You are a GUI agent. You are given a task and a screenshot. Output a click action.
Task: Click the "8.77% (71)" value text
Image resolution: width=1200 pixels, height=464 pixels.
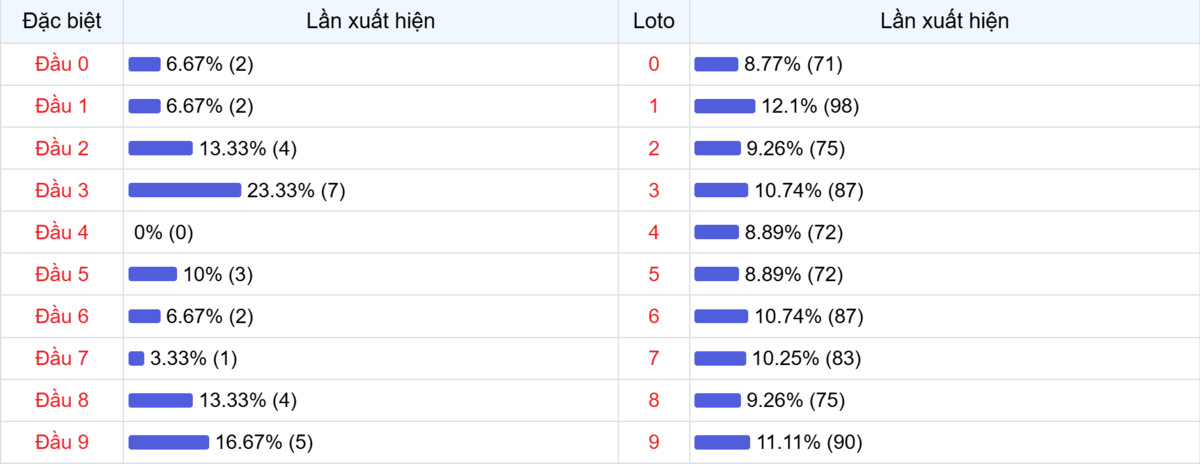pyautogui.click(x=793, y=64)
